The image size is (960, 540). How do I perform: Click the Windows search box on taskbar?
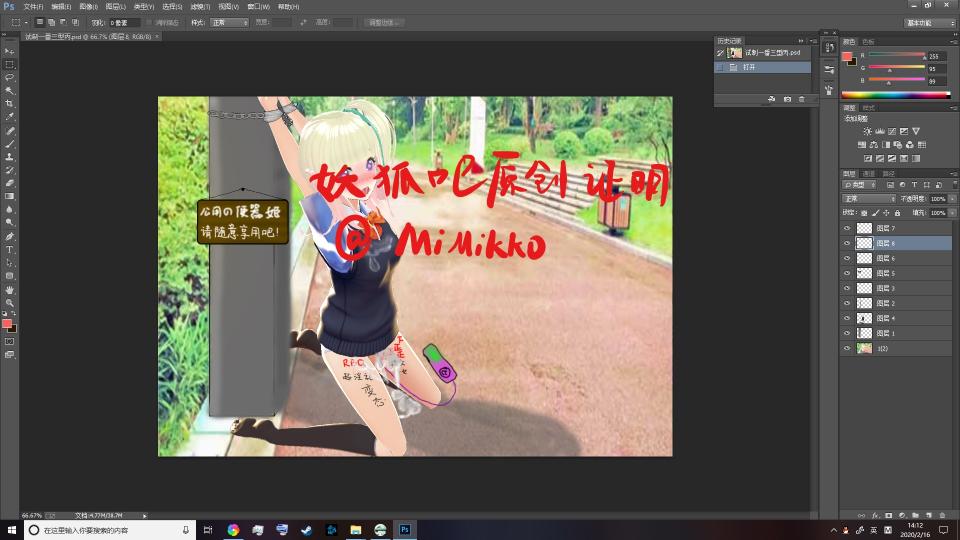click(110, 530)
